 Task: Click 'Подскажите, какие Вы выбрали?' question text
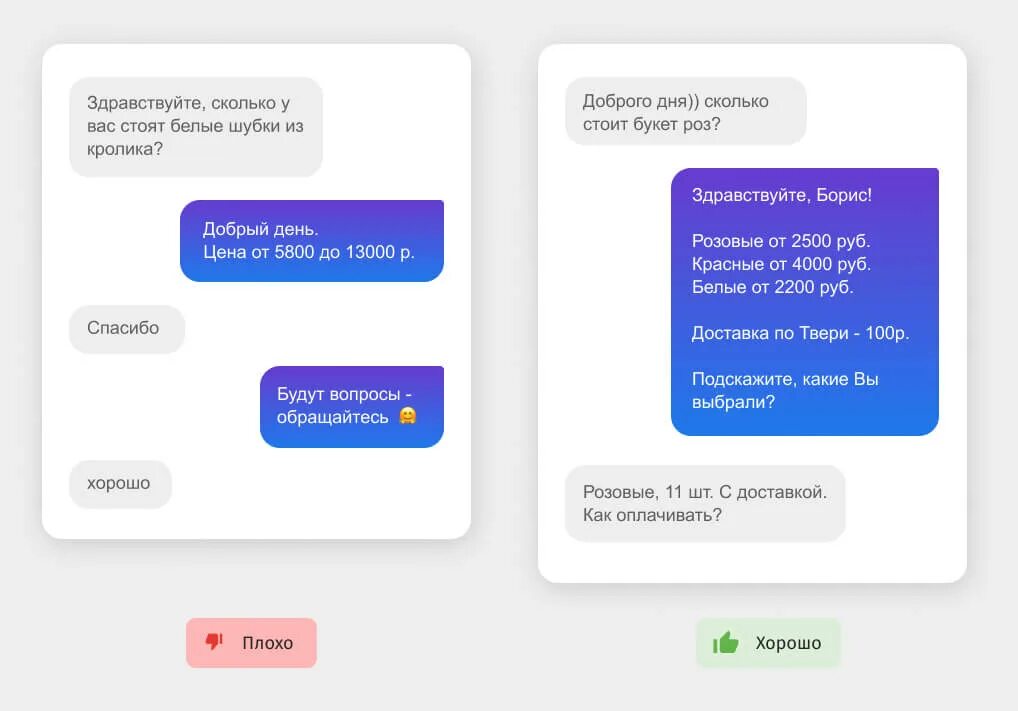(785, 390)
